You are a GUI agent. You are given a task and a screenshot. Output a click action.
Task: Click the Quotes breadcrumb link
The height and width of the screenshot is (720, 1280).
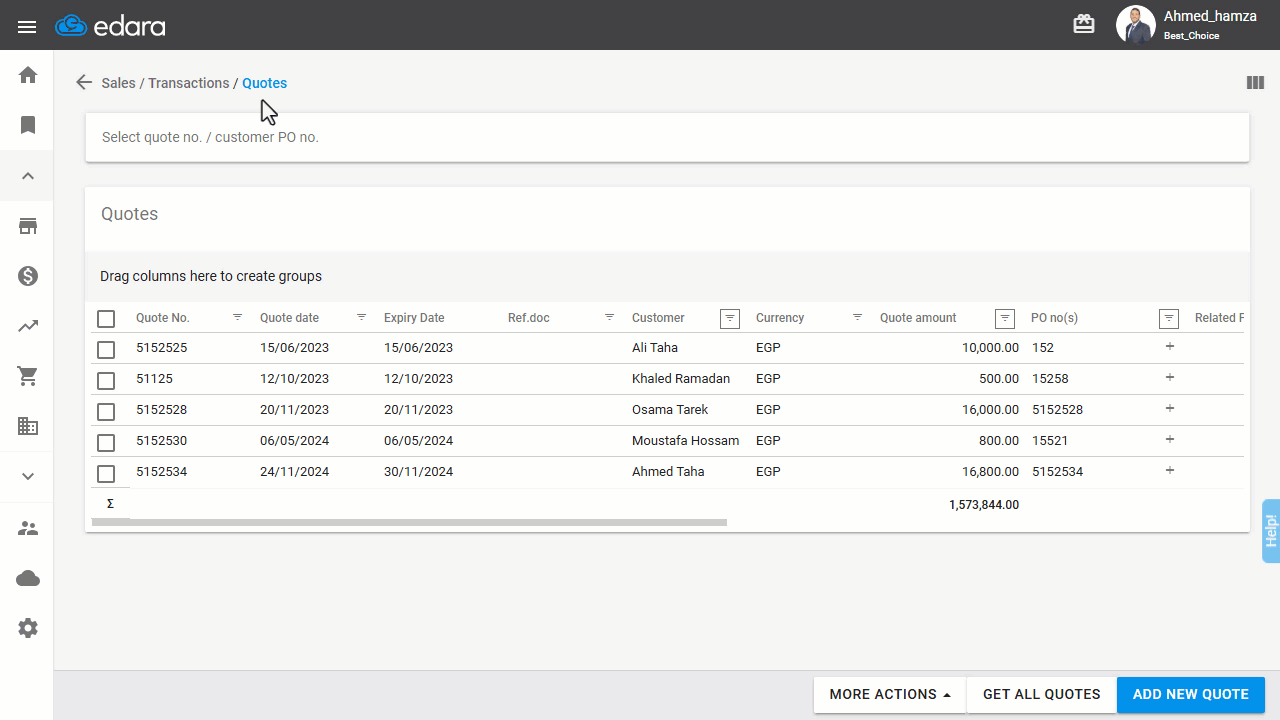[x=265, y=83]
